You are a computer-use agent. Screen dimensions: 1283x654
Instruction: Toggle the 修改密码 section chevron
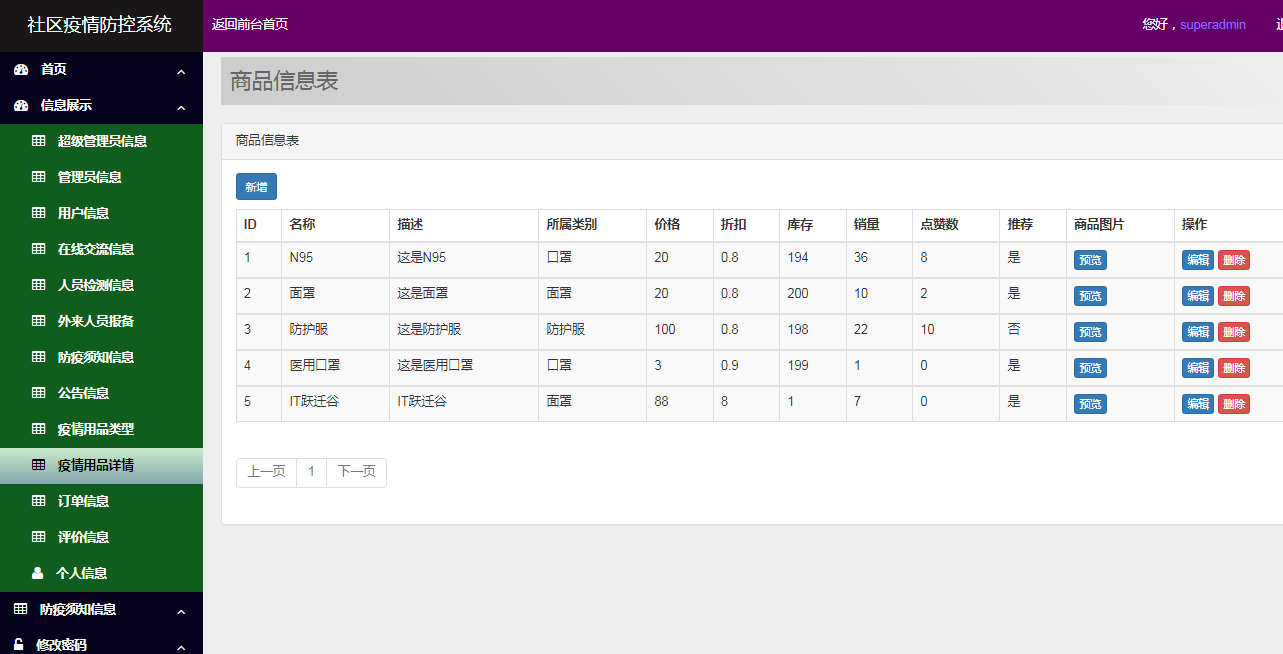[x=181, y=647]
